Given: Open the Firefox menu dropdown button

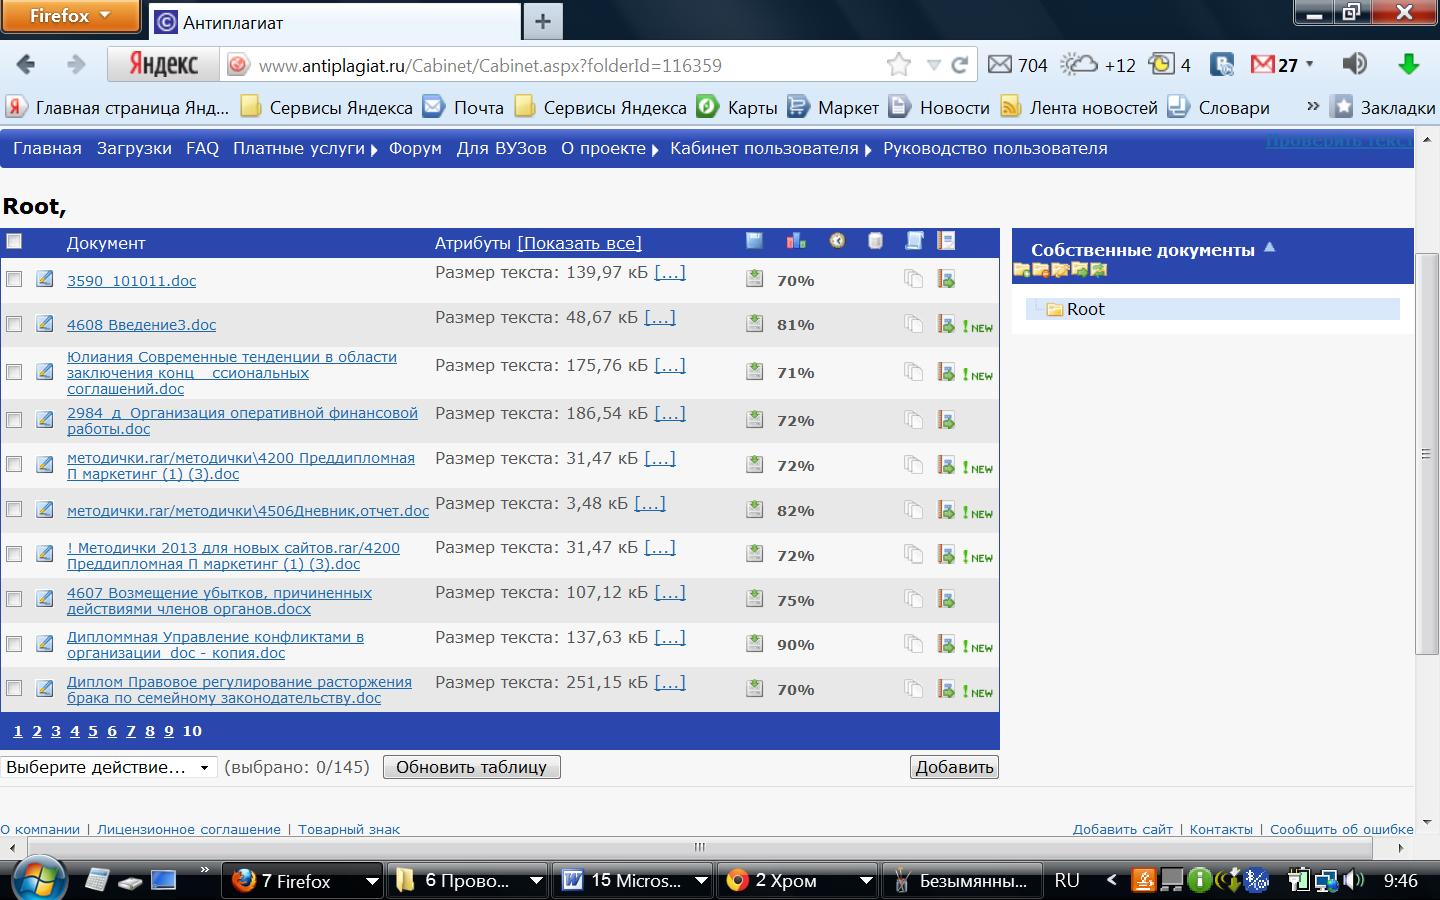Looking at the screenshot, I should [70, 15].
